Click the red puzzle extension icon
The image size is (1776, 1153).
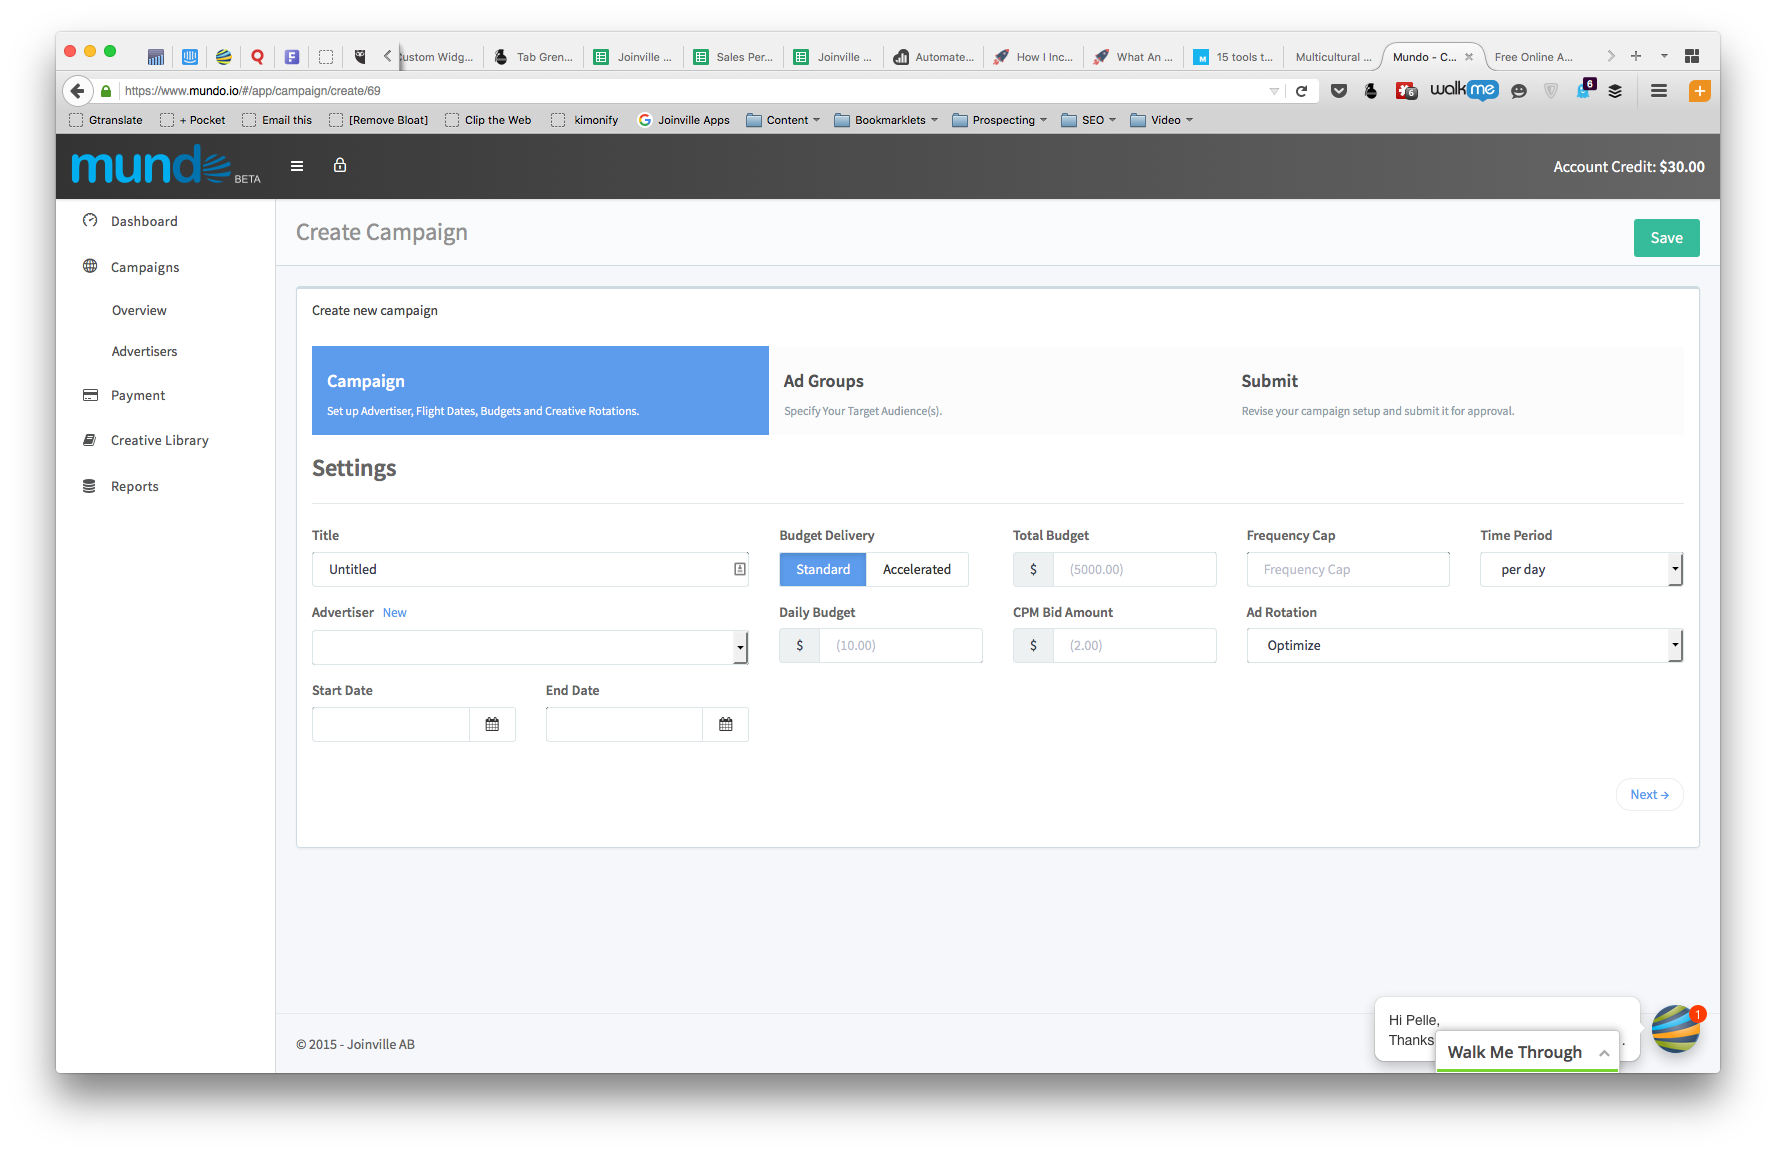point(1406,91)
